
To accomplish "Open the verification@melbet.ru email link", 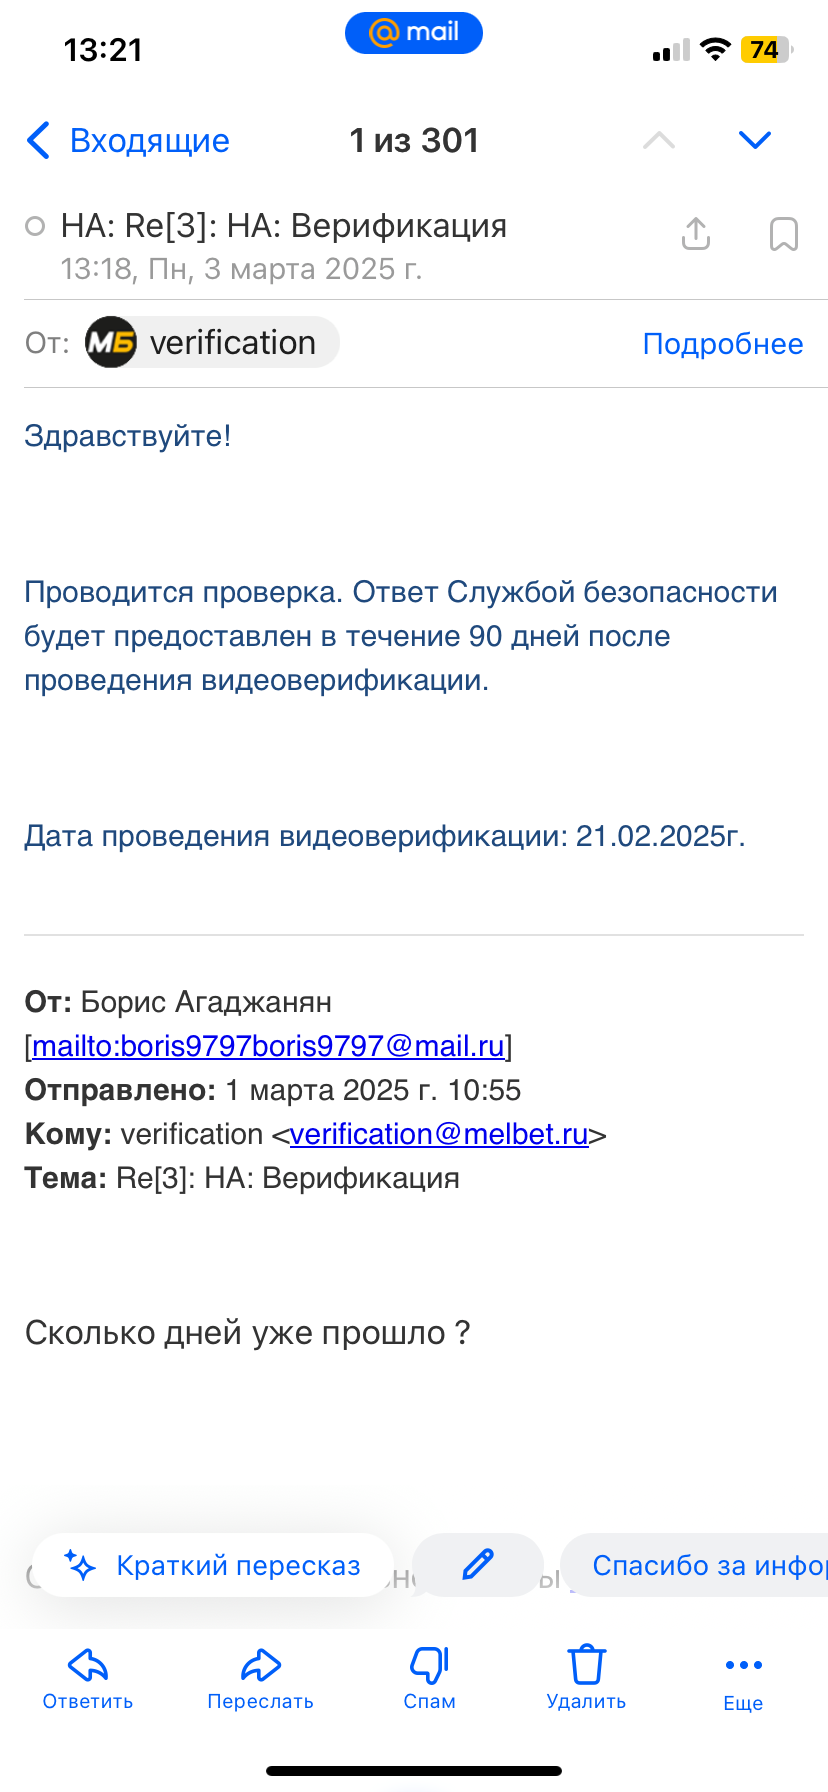I will (x=439, y=1134).
